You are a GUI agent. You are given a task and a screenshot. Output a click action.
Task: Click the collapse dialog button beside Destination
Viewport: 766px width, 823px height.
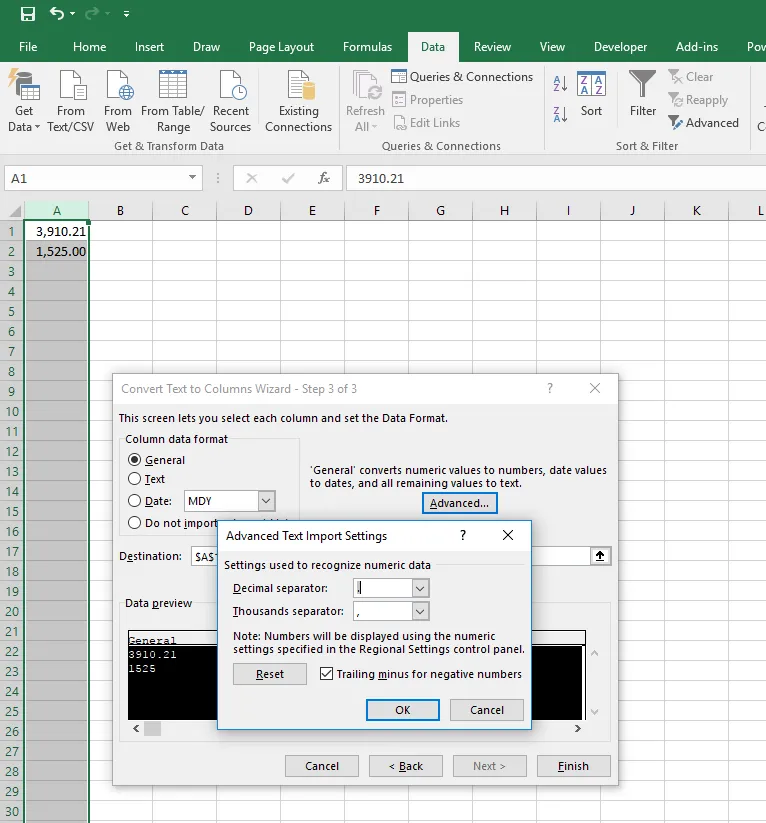[600, 556]
